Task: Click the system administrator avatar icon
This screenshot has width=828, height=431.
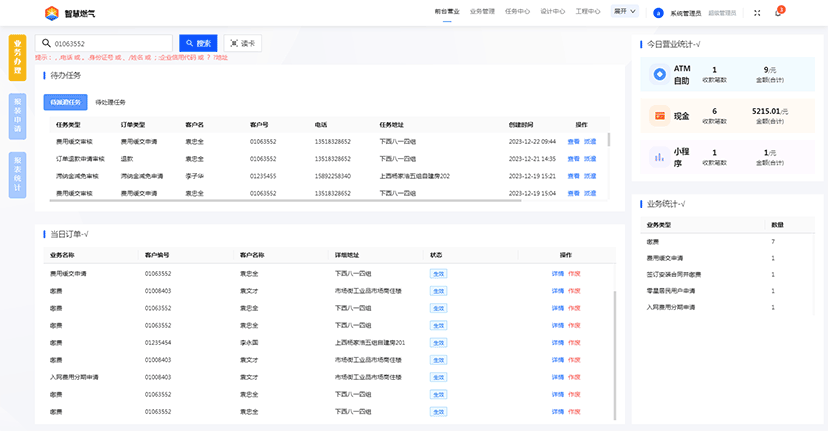Action: tap(658, 13)
